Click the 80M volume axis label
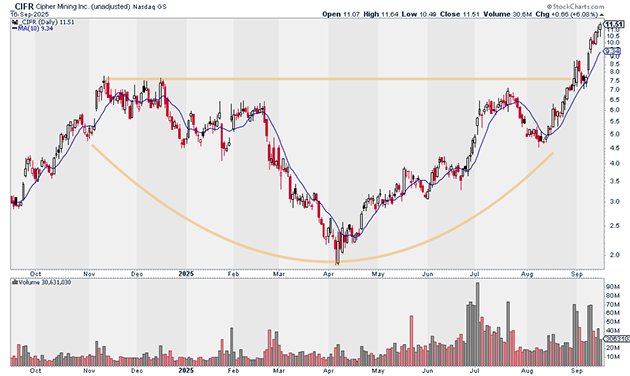Image resolution: width=630 pixels, height=376 pixels. [x=612, y=296]
